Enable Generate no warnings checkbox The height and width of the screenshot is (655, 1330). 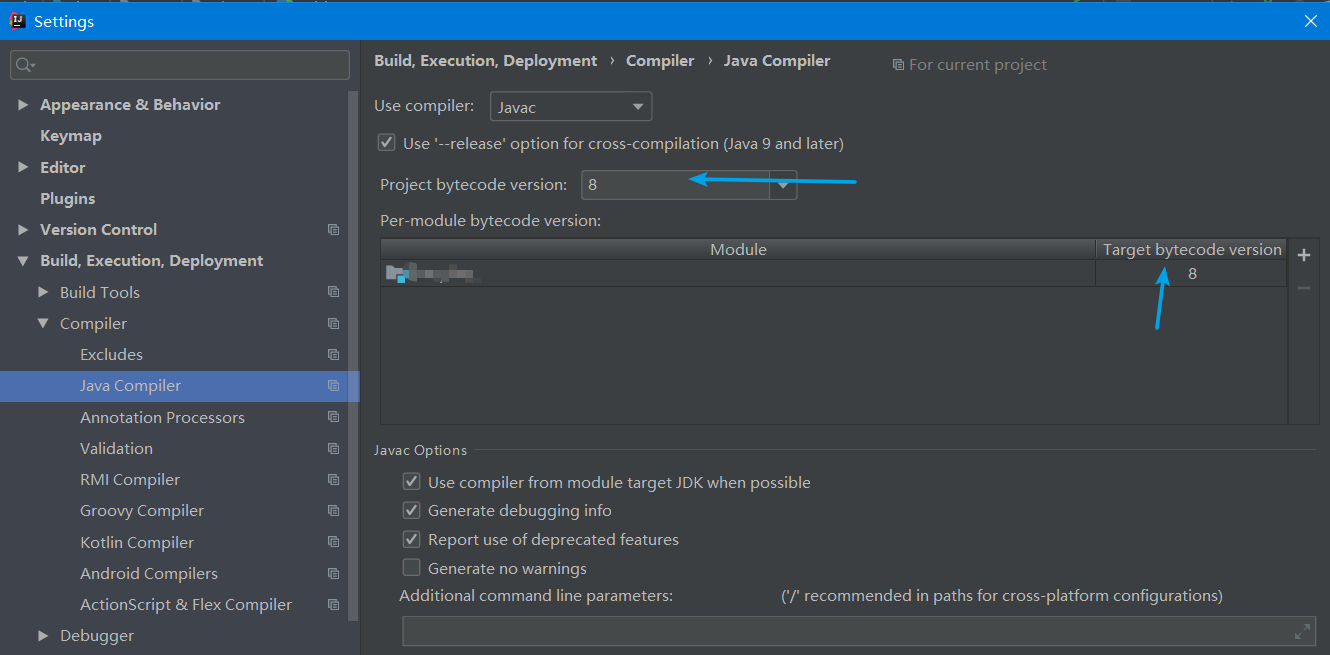[411, 568]
